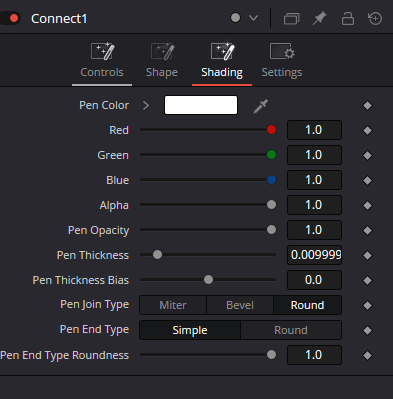This screenshot has height=399, width=393.
Task: Set Pen Join Type to Bevel
Action: click(x=240, y=305)
